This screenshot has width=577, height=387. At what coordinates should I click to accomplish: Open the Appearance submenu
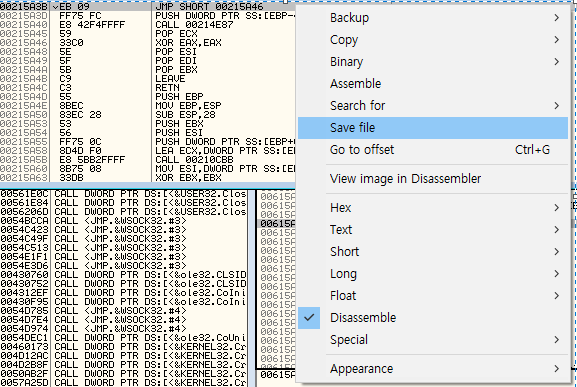click(x=433, y=369)
